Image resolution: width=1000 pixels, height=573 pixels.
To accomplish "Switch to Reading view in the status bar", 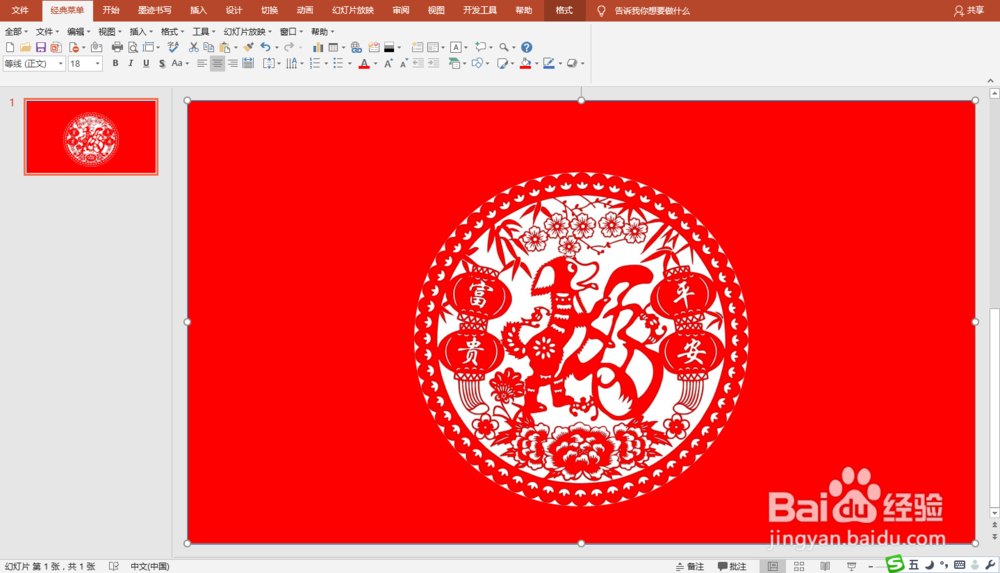I will [825, 566].
